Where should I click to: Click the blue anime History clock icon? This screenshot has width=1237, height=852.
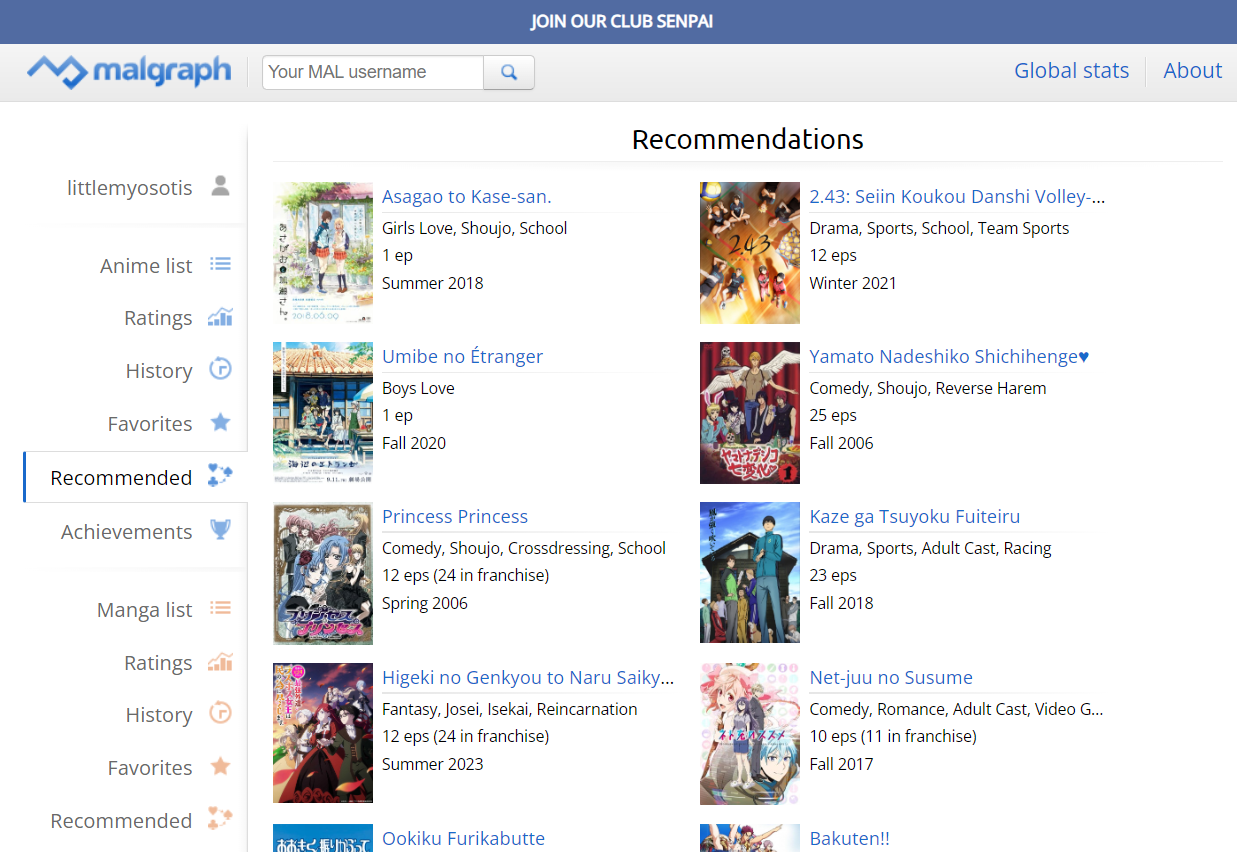[220, 369]
